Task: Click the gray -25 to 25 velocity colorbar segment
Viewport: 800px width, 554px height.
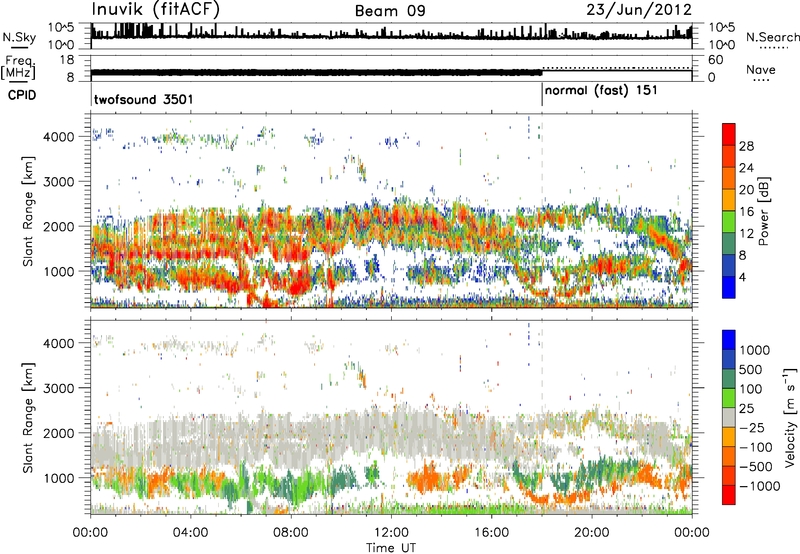Action: click(729, 417)
